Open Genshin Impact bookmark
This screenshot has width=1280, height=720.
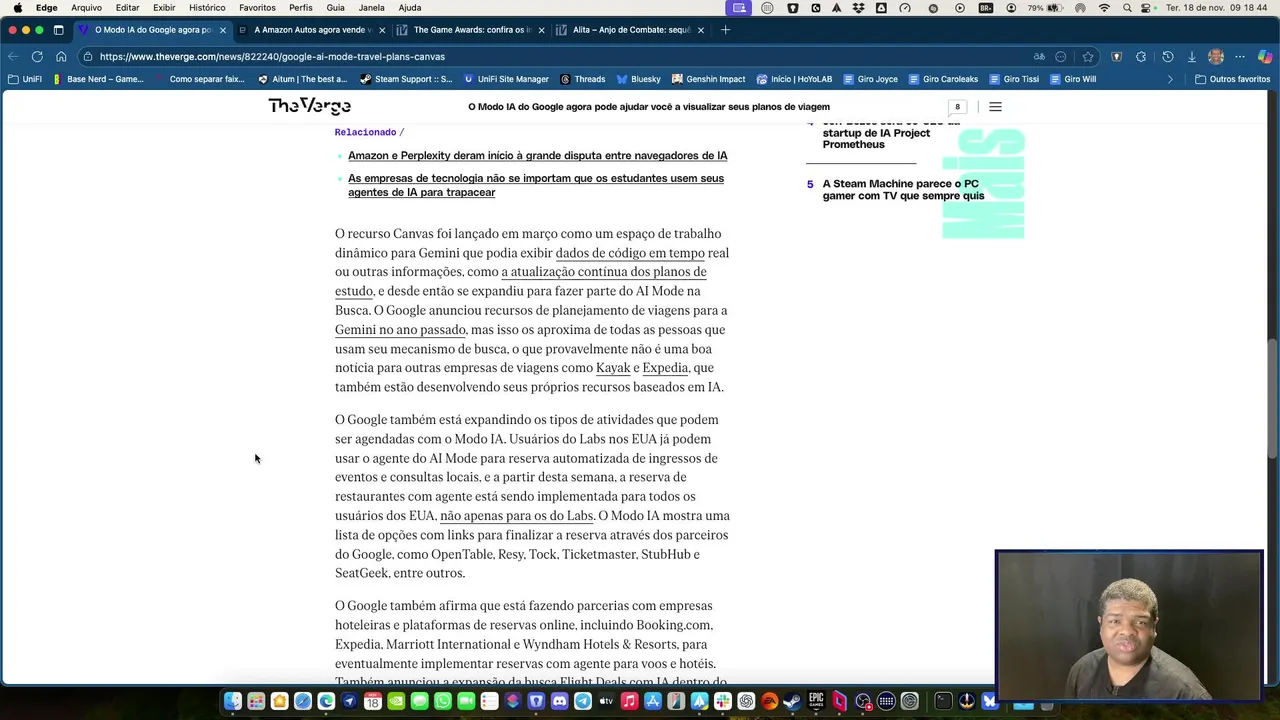click(709, 79)
